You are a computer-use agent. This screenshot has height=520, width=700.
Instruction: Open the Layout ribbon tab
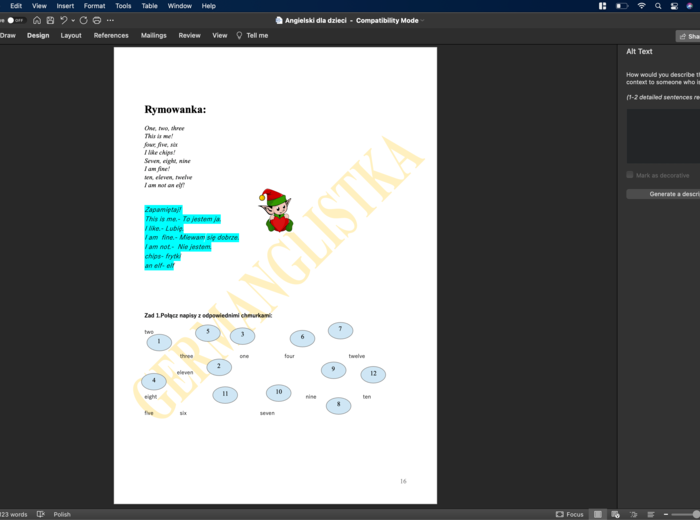click(71, 35)
